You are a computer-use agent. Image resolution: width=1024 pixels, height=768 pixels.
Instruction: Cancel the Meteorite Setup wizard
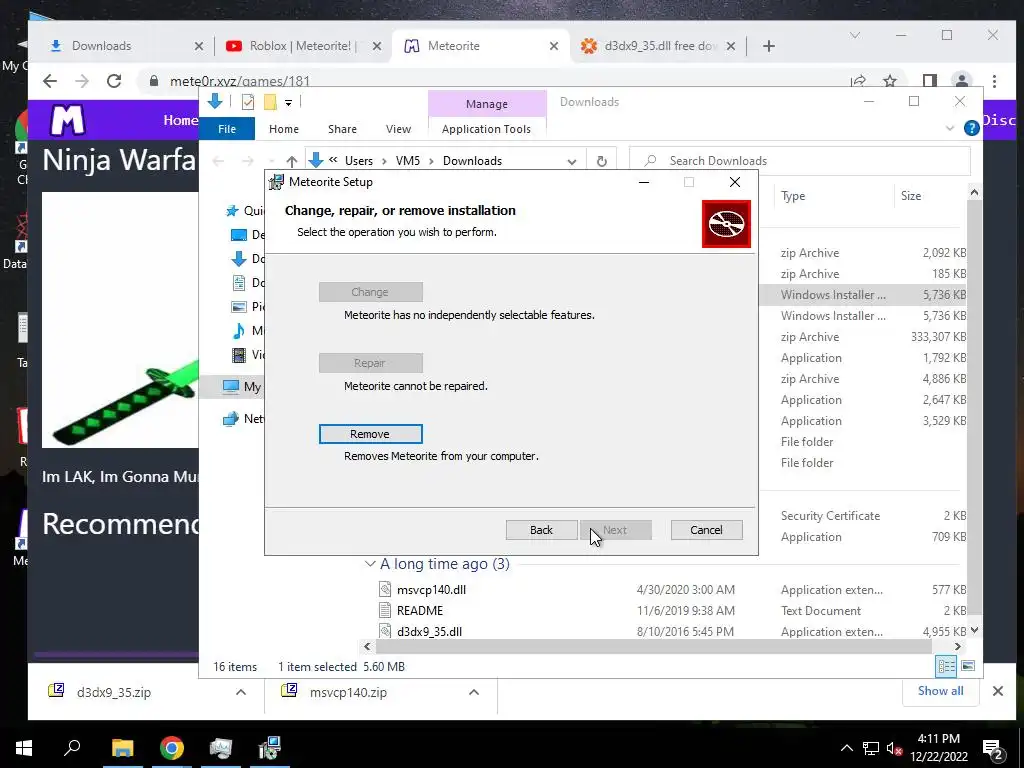(707, 530)
